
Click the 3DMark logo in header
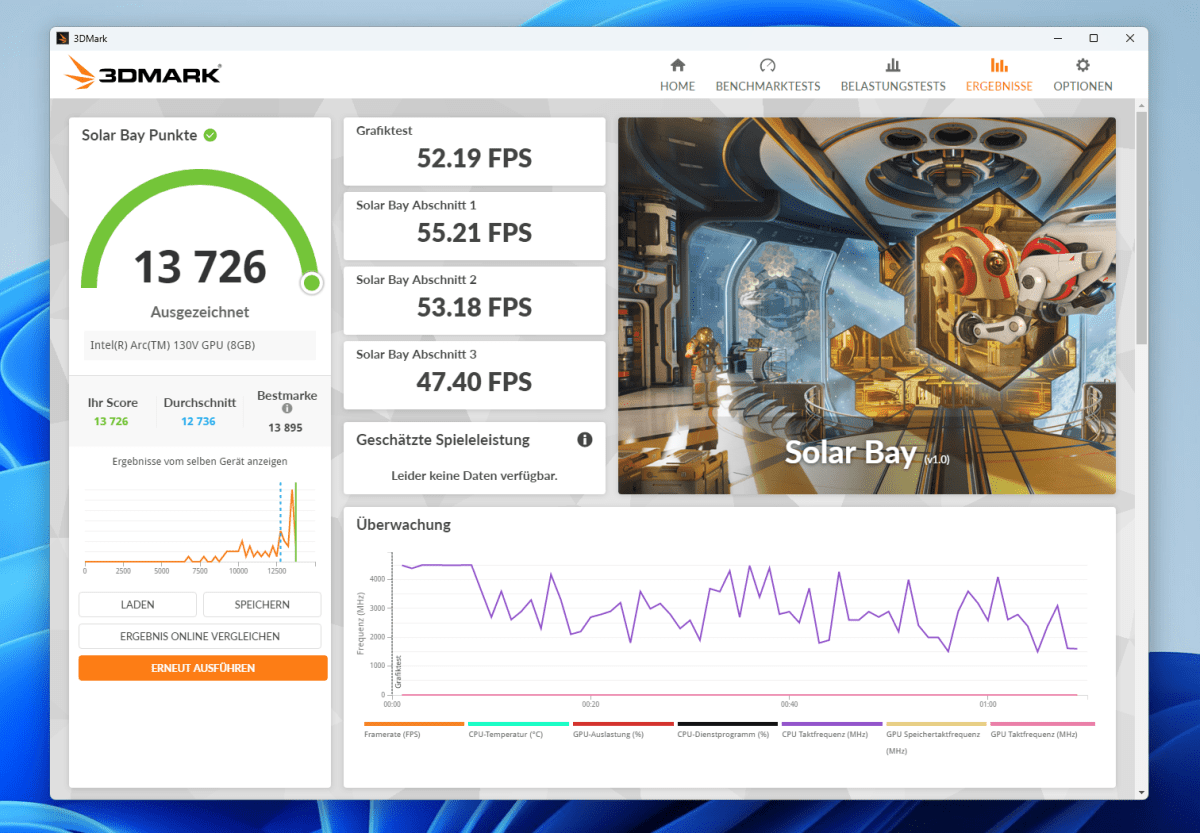pos(143,73)
